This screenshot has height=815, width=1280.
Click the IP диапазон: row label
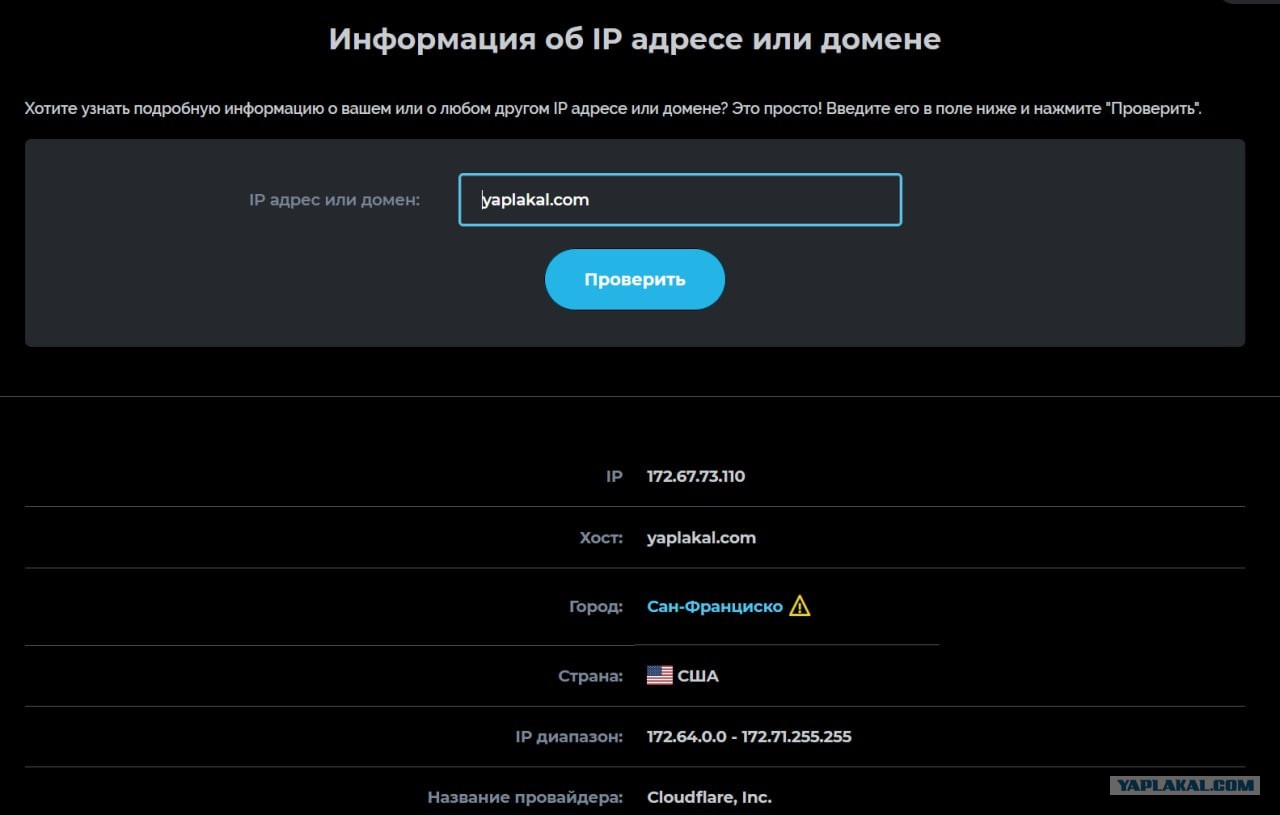click(x=569, y=737)
